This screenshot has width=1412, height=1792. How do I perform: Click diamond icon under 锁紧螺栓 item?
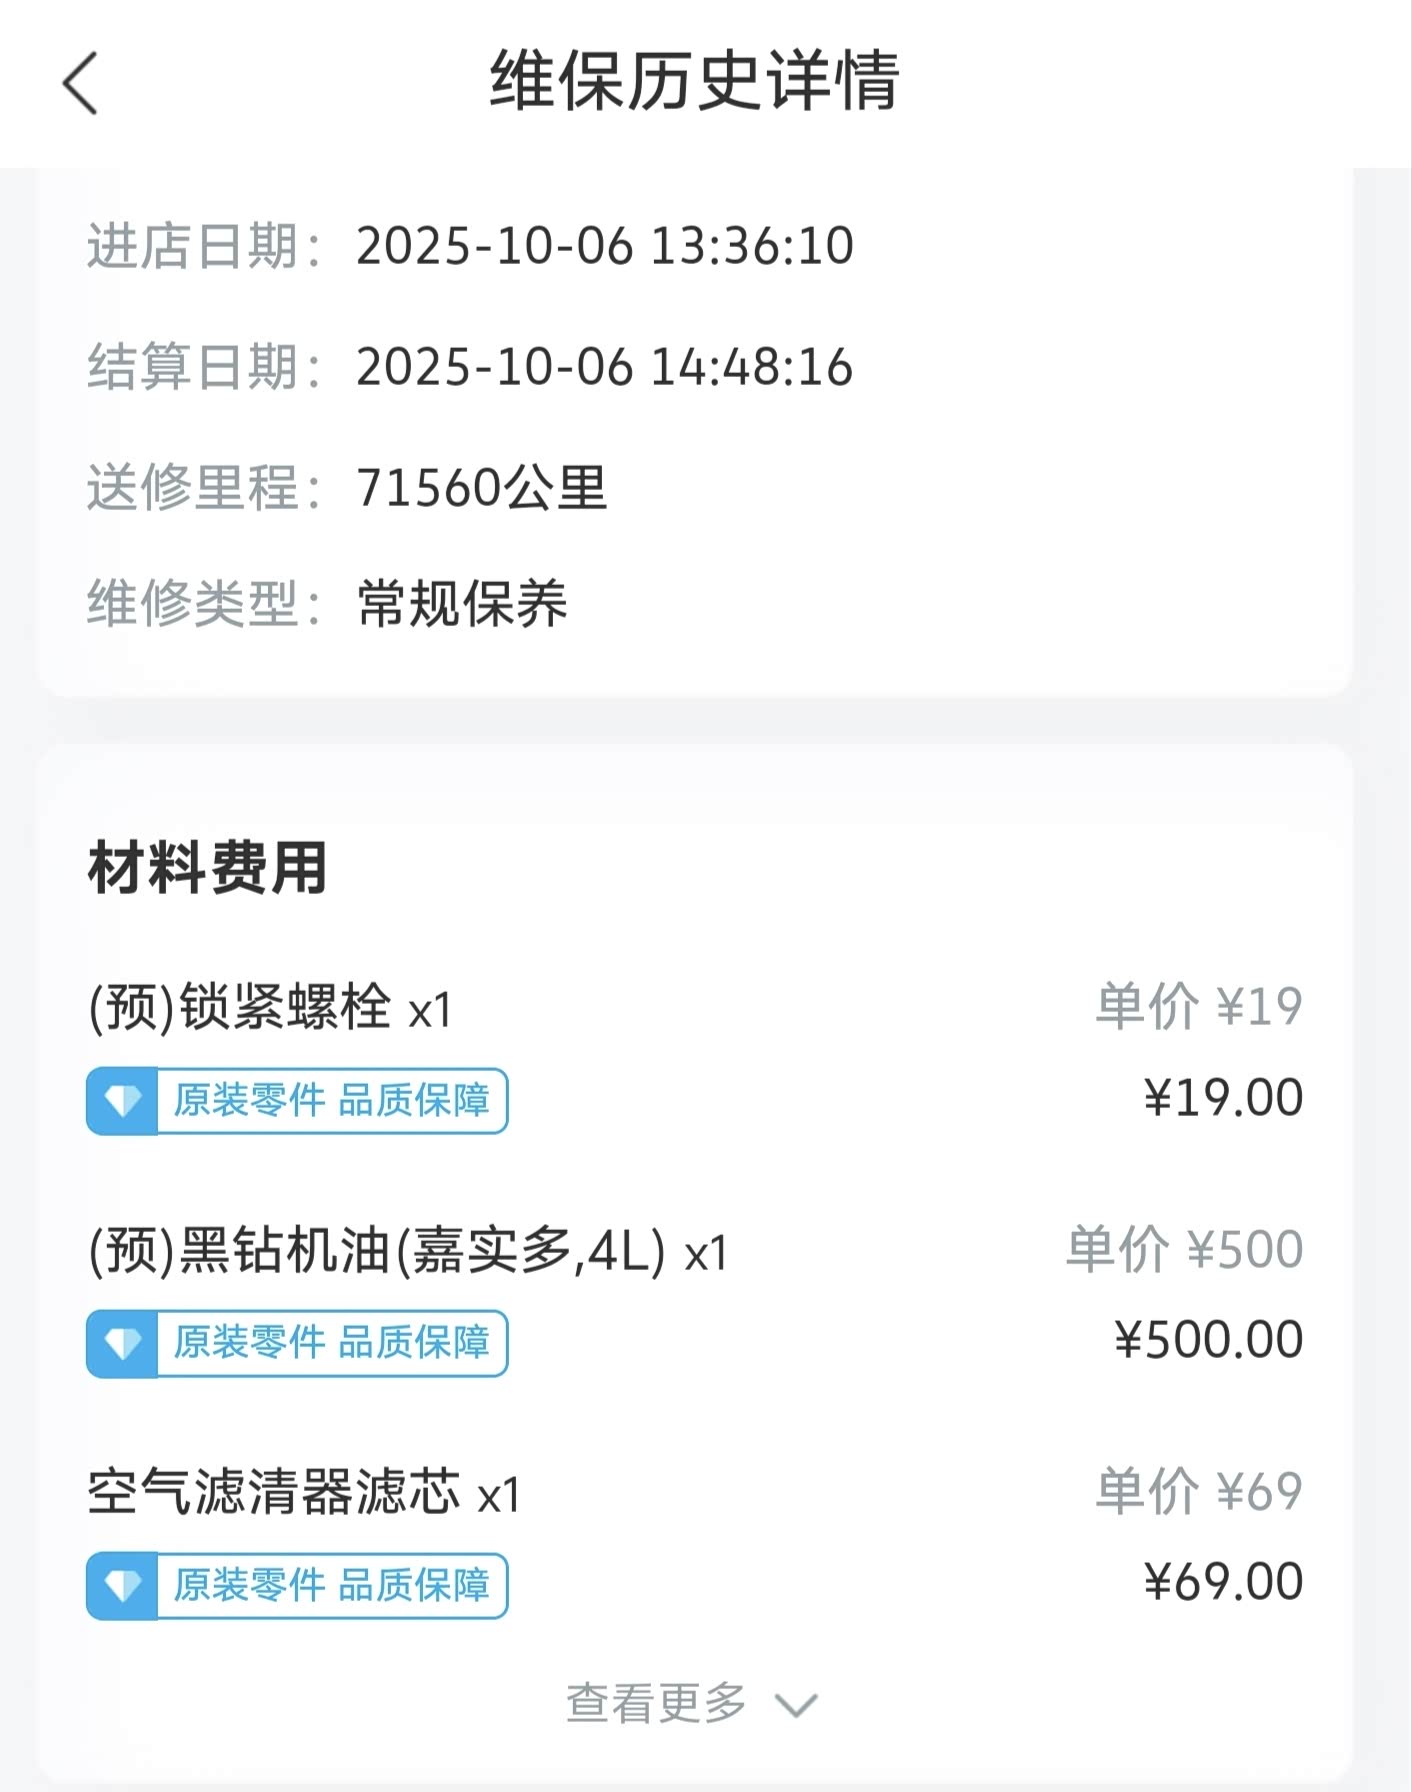(123, 1101)
